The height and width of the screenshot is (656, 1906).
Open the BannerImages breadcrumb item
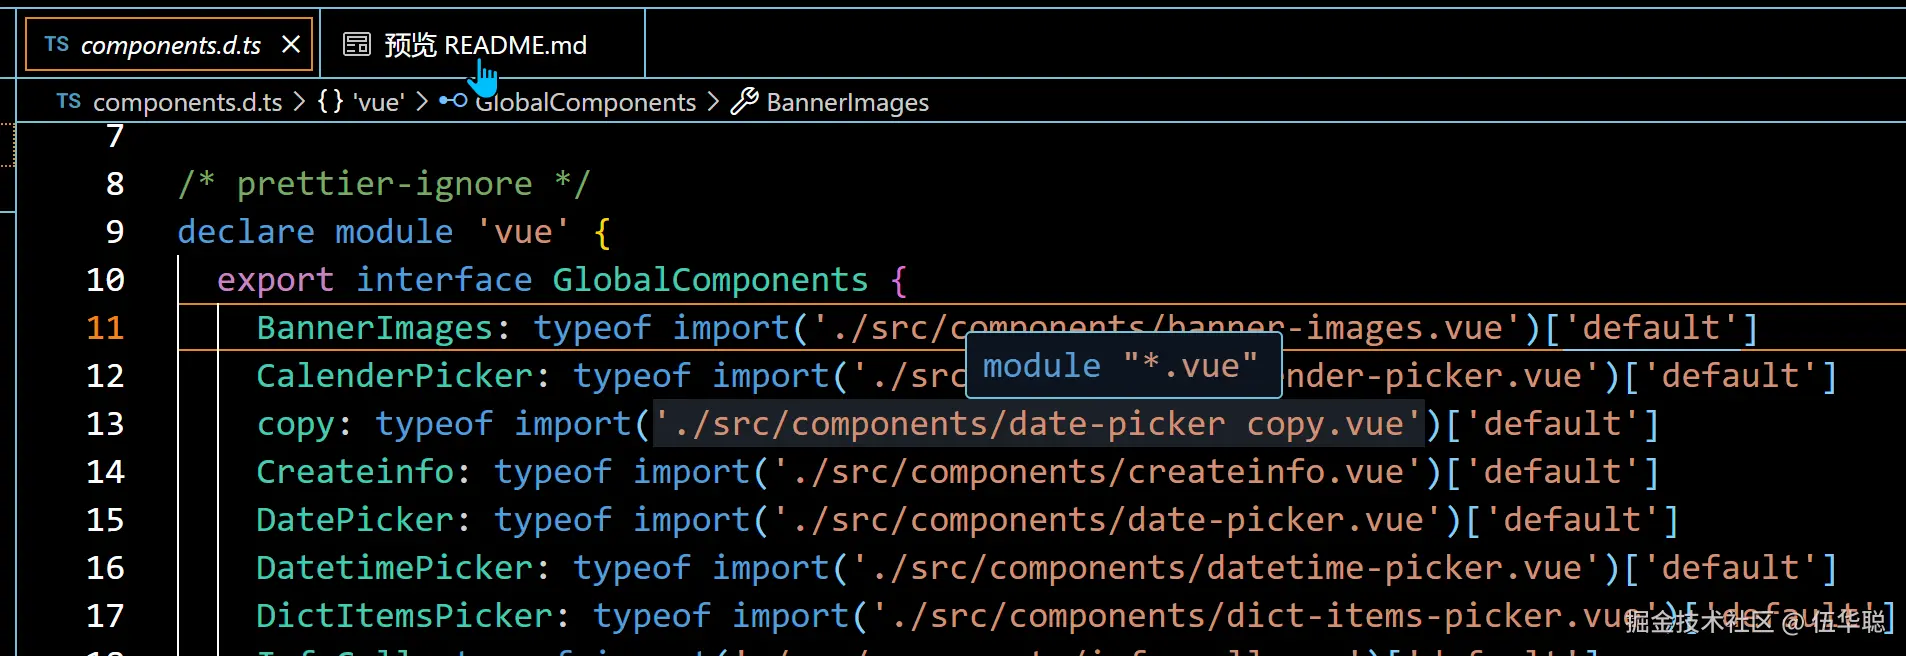(847, 102)
